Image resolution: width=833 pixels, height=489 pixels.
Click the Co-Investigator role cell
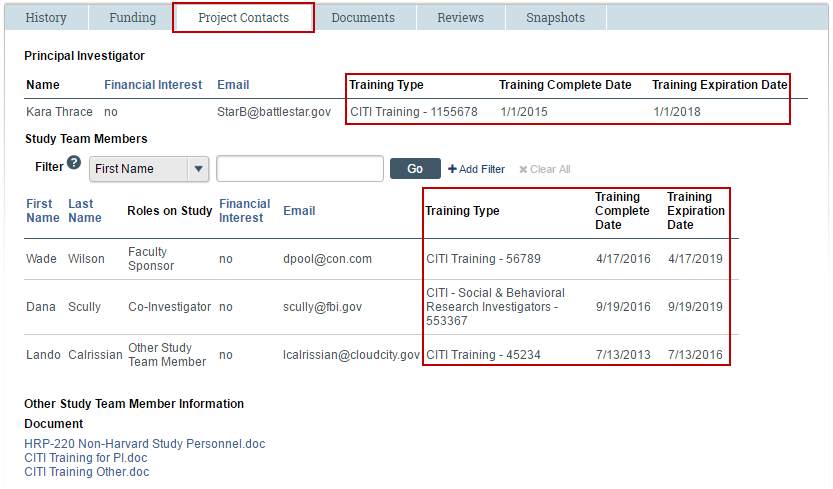169,307
